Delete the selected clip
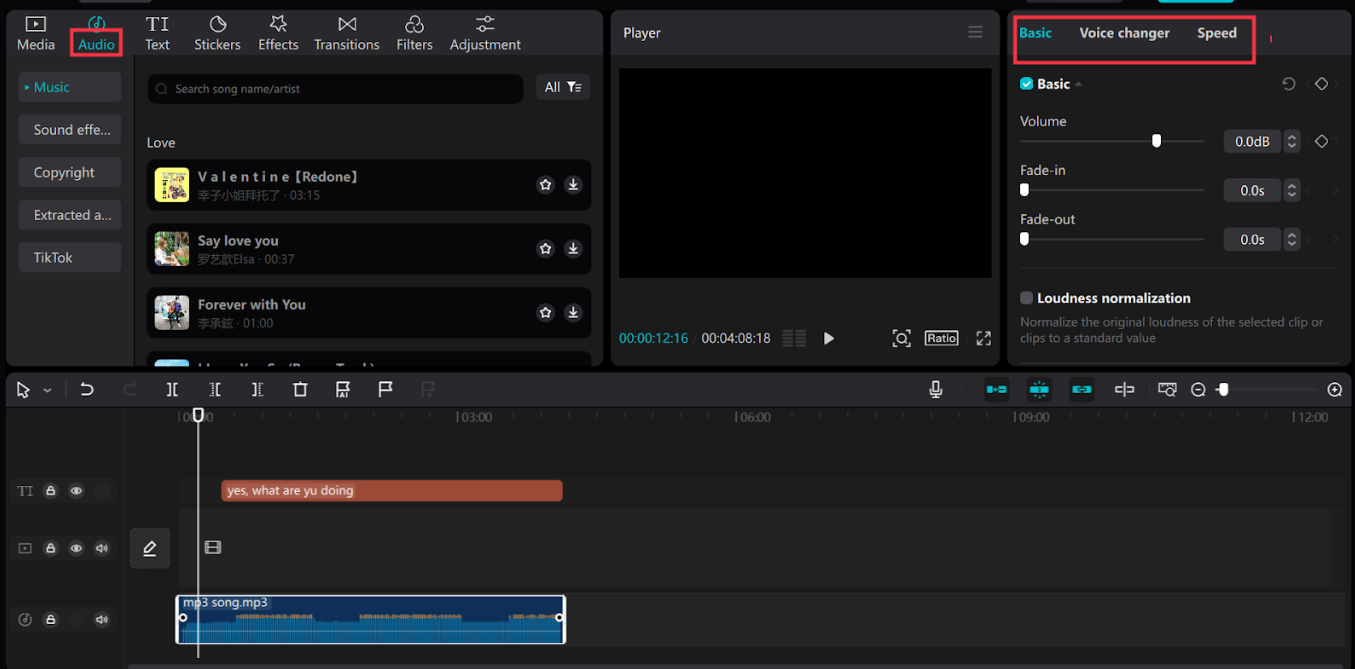This screenshot has width=1355, height=669. coord(300,390)
